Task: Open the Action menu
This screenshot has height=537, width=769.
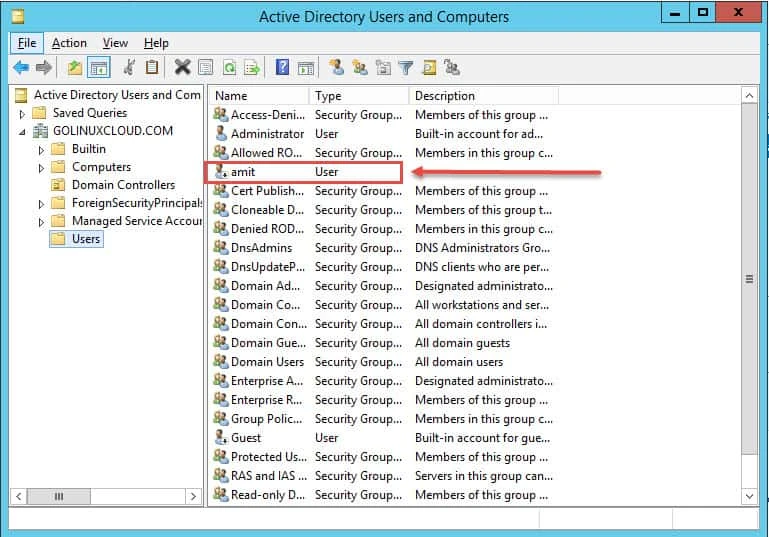Action: click(69, 43)
